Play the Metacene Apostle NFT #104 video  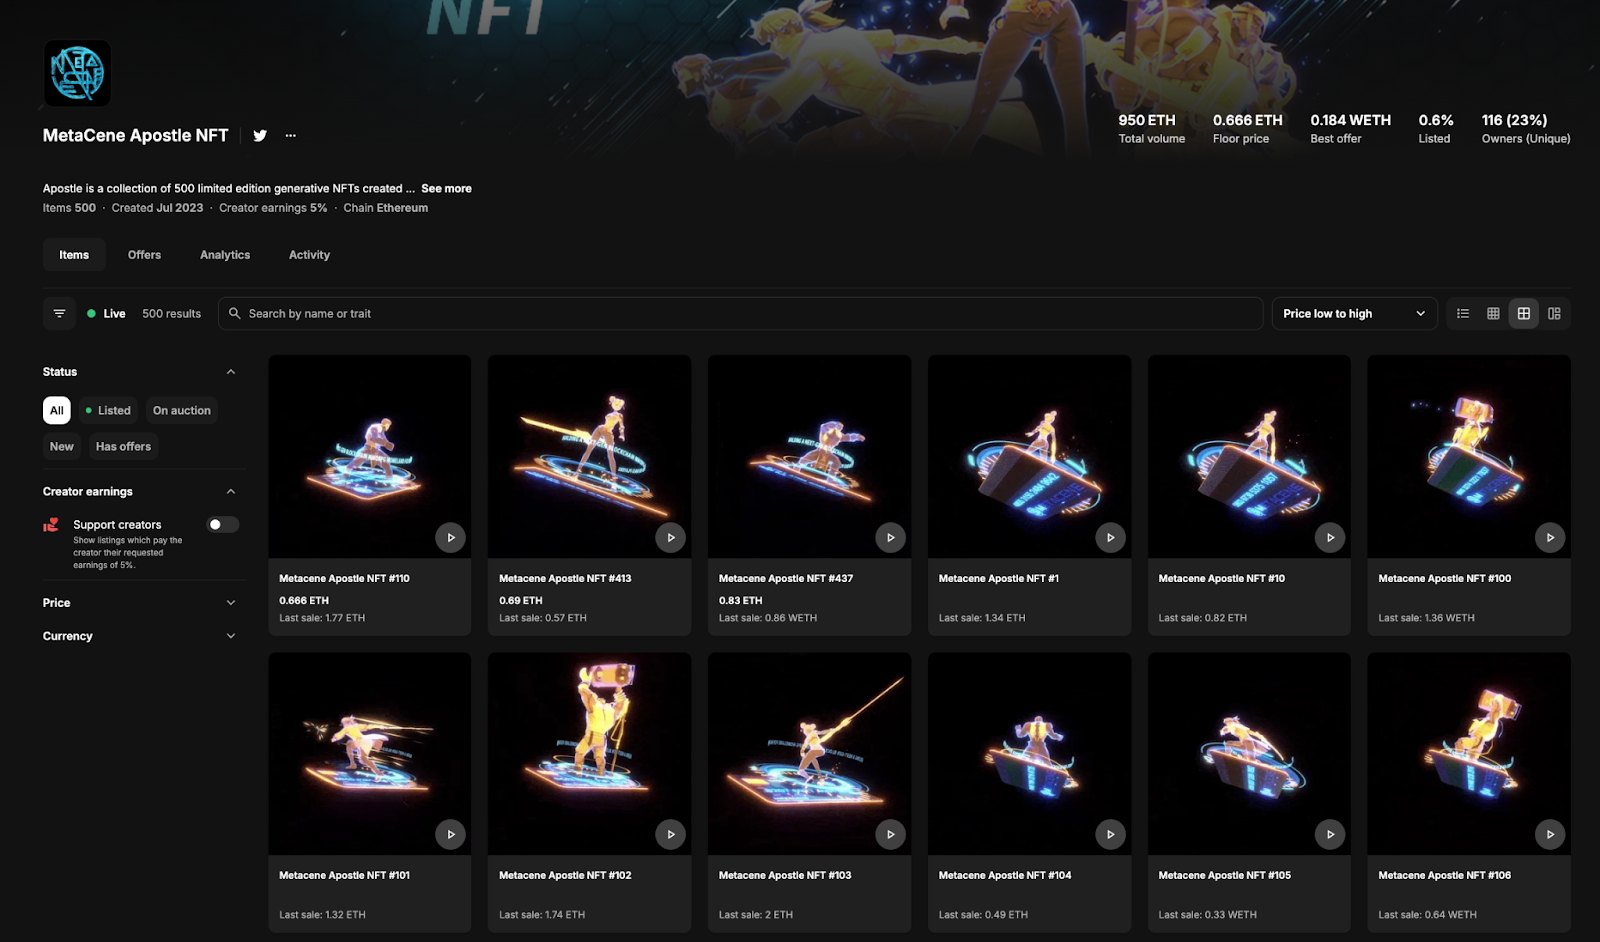click(x=1110, y=834)
